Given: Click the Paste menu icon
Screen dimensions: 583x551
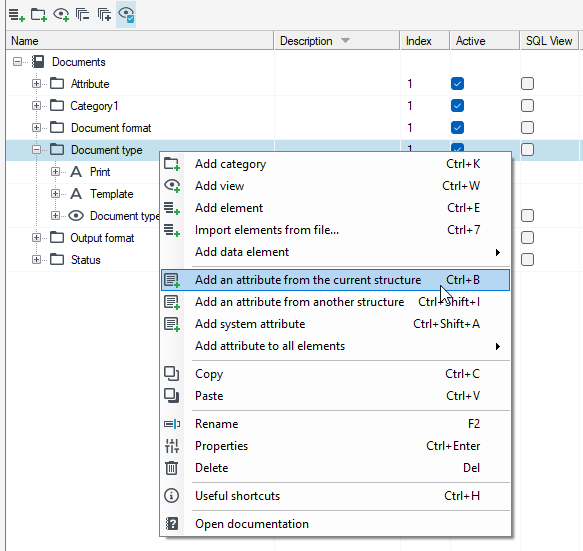Looking at the screenshot, I should coord(171,396).
